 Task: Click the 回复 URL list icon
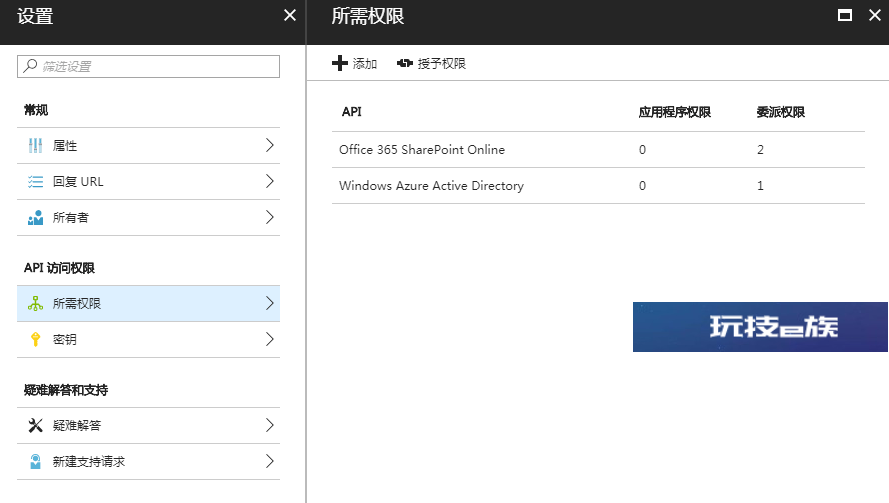pos(35,181)
